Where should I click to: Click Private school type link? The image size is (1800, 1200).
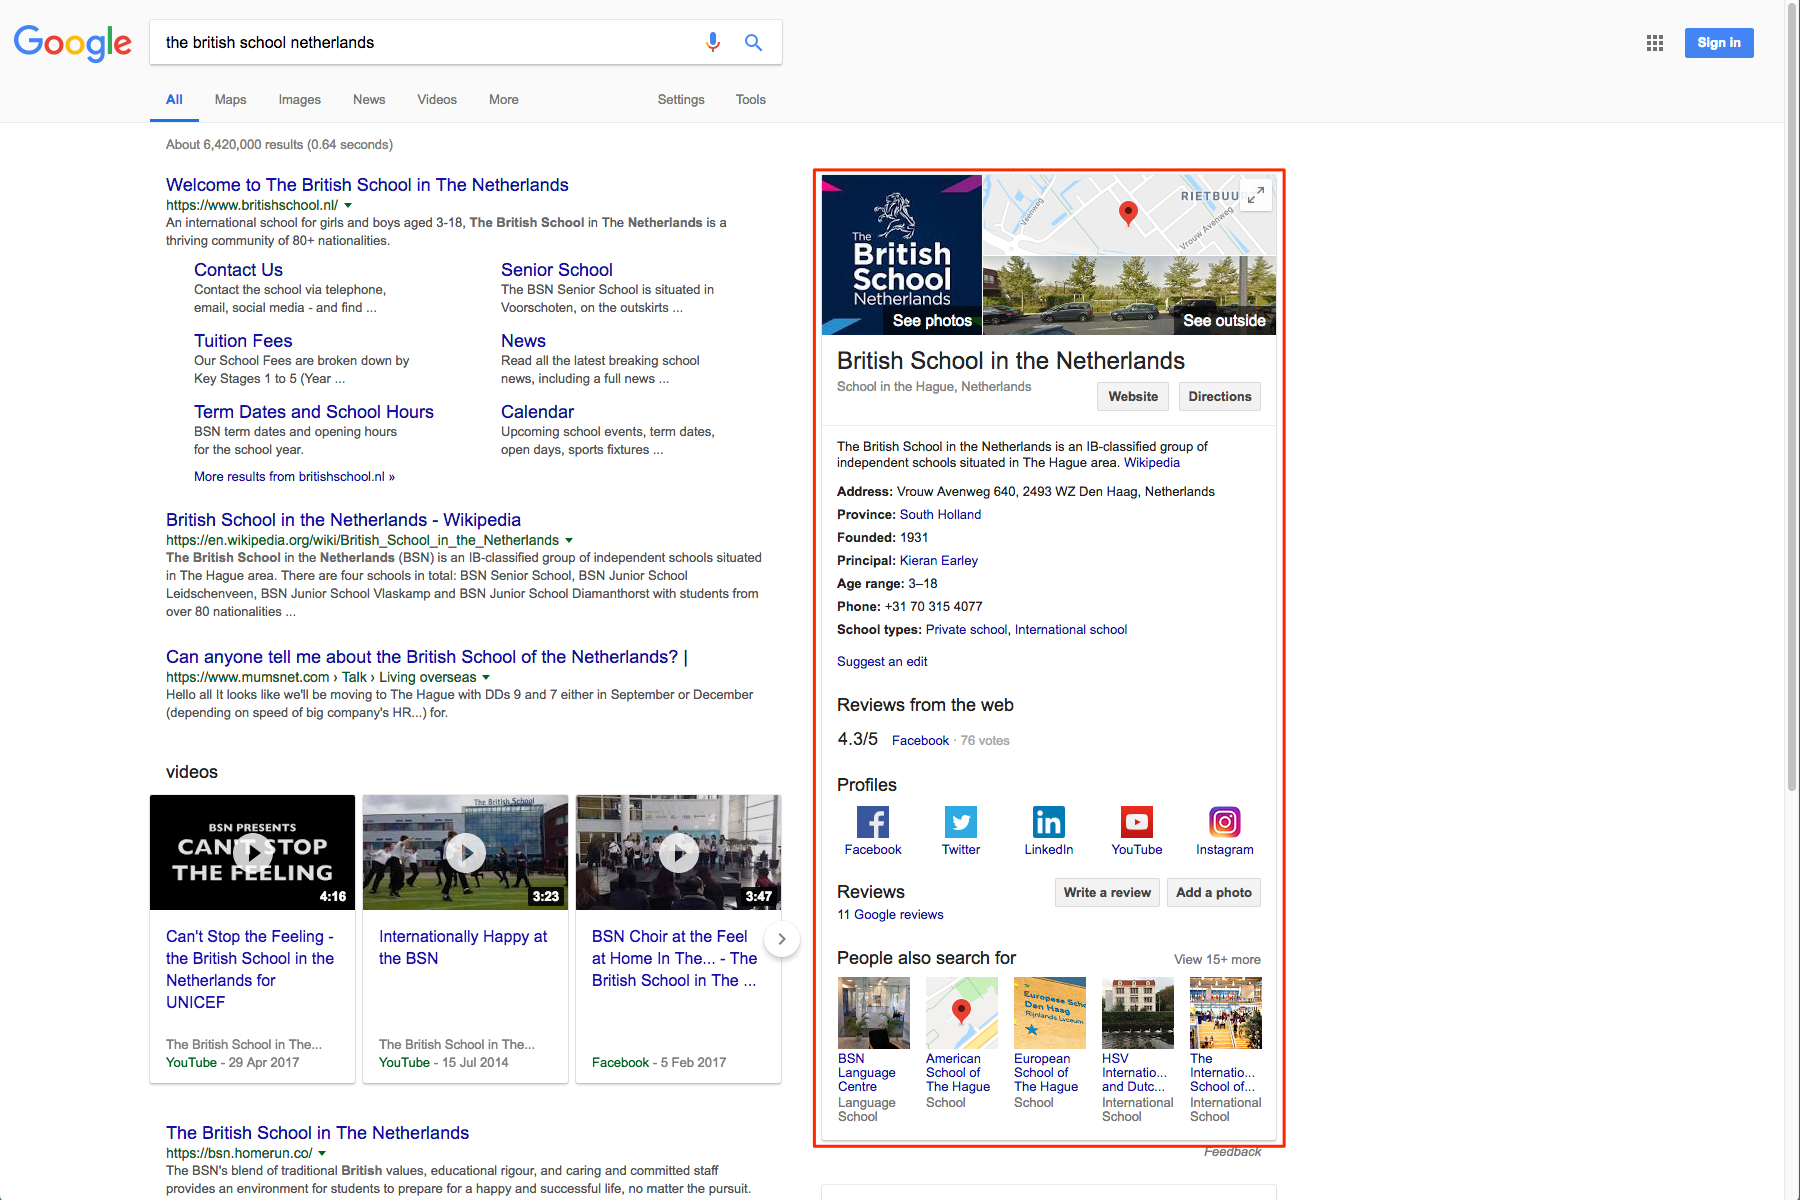tap(967, 630)
